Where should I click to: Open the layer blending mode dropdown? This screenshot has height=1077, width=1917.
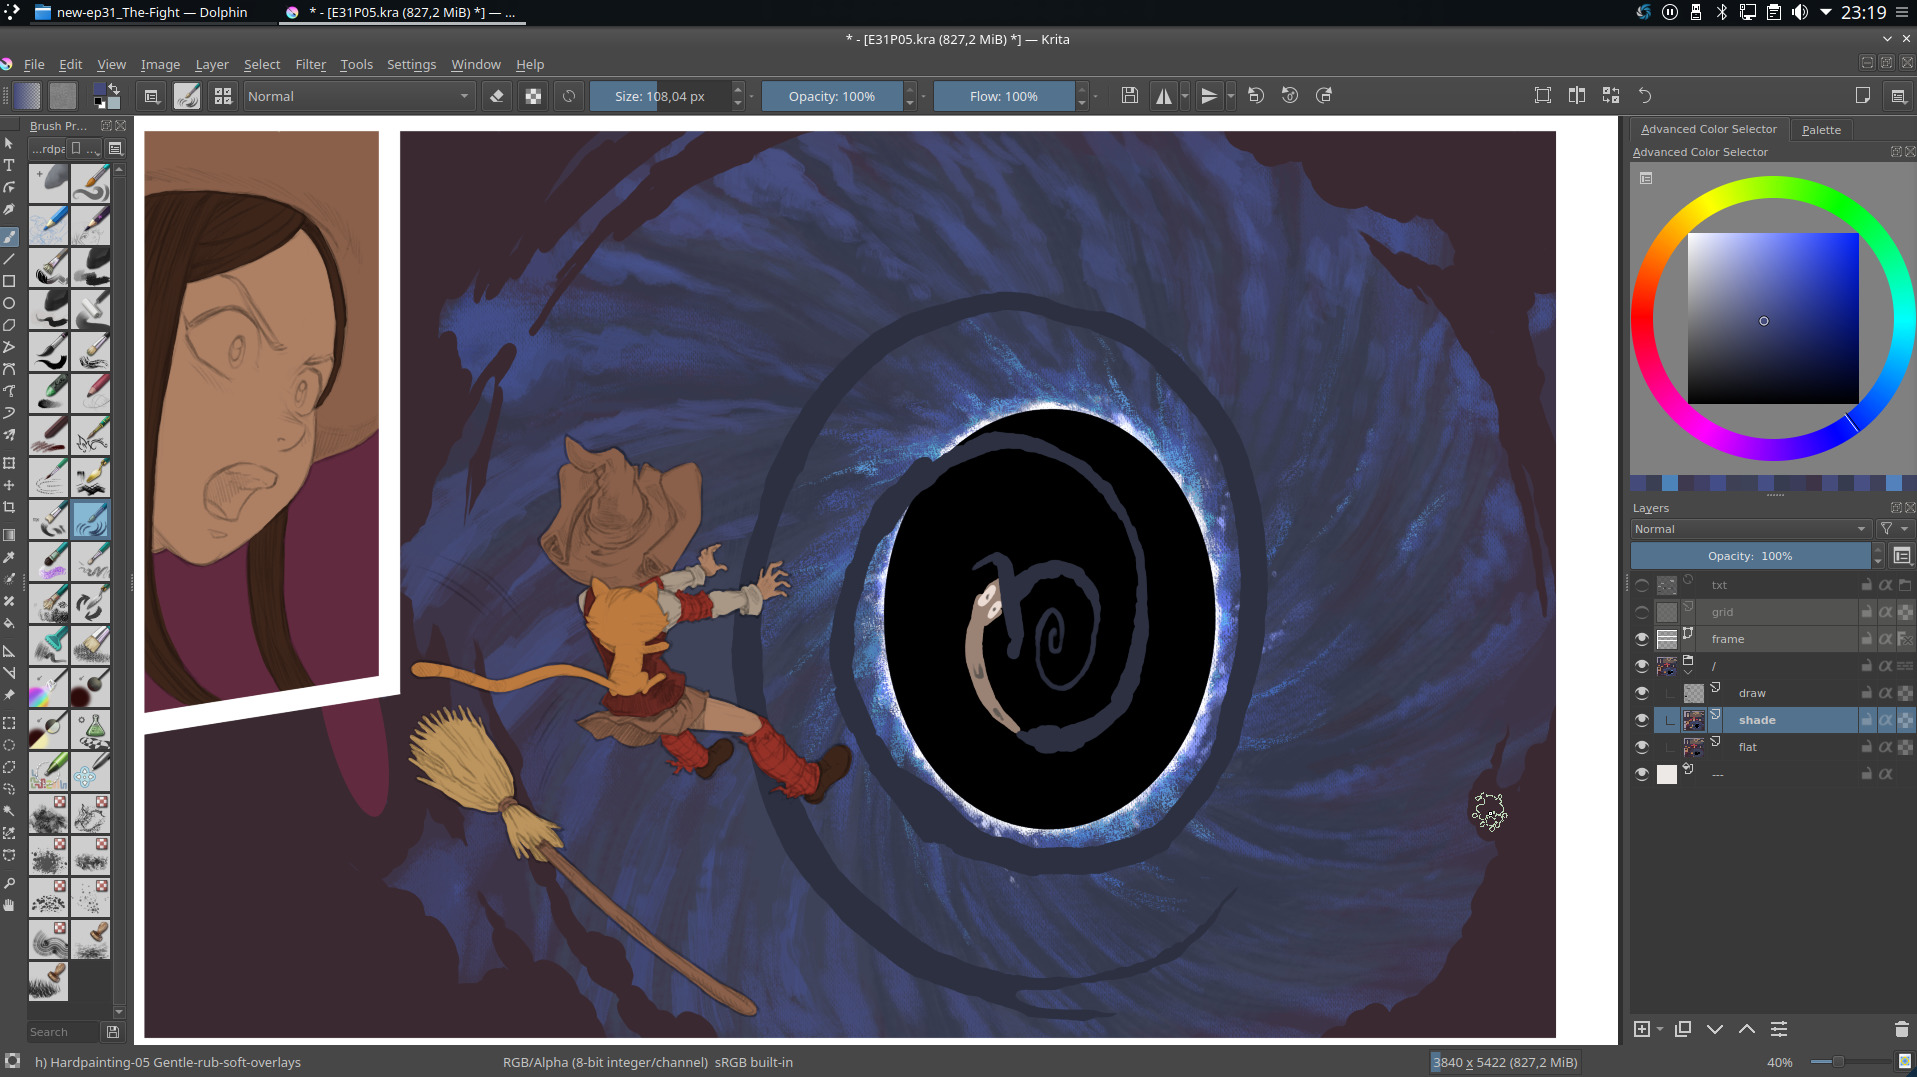click(1749, 529)
